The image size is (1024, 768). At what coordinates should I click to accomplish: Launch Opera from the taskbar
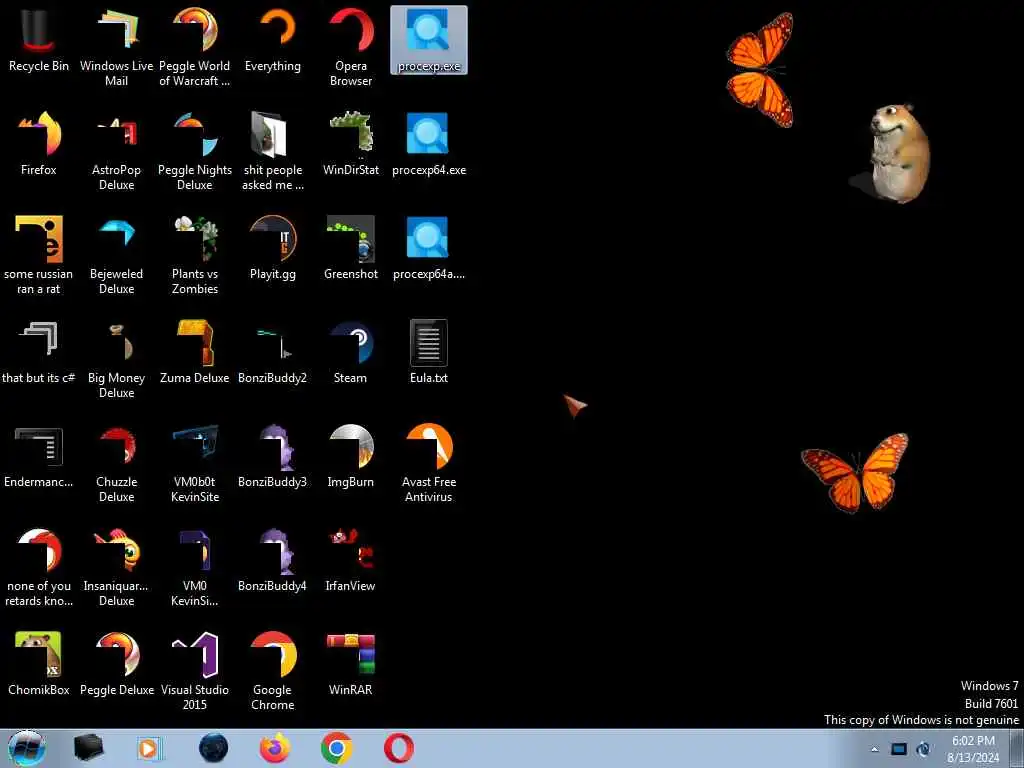click(398, 748)
